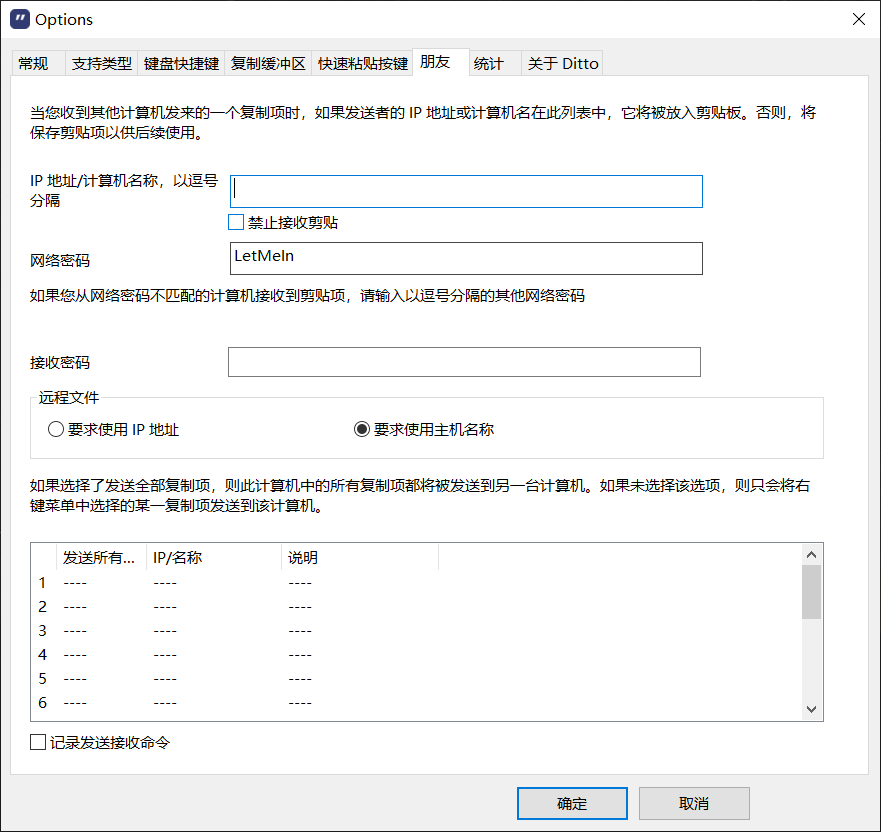Viewport: 881px width, 832px height.
Task: Open the 关于 Ditto tab
Action: 562,64
